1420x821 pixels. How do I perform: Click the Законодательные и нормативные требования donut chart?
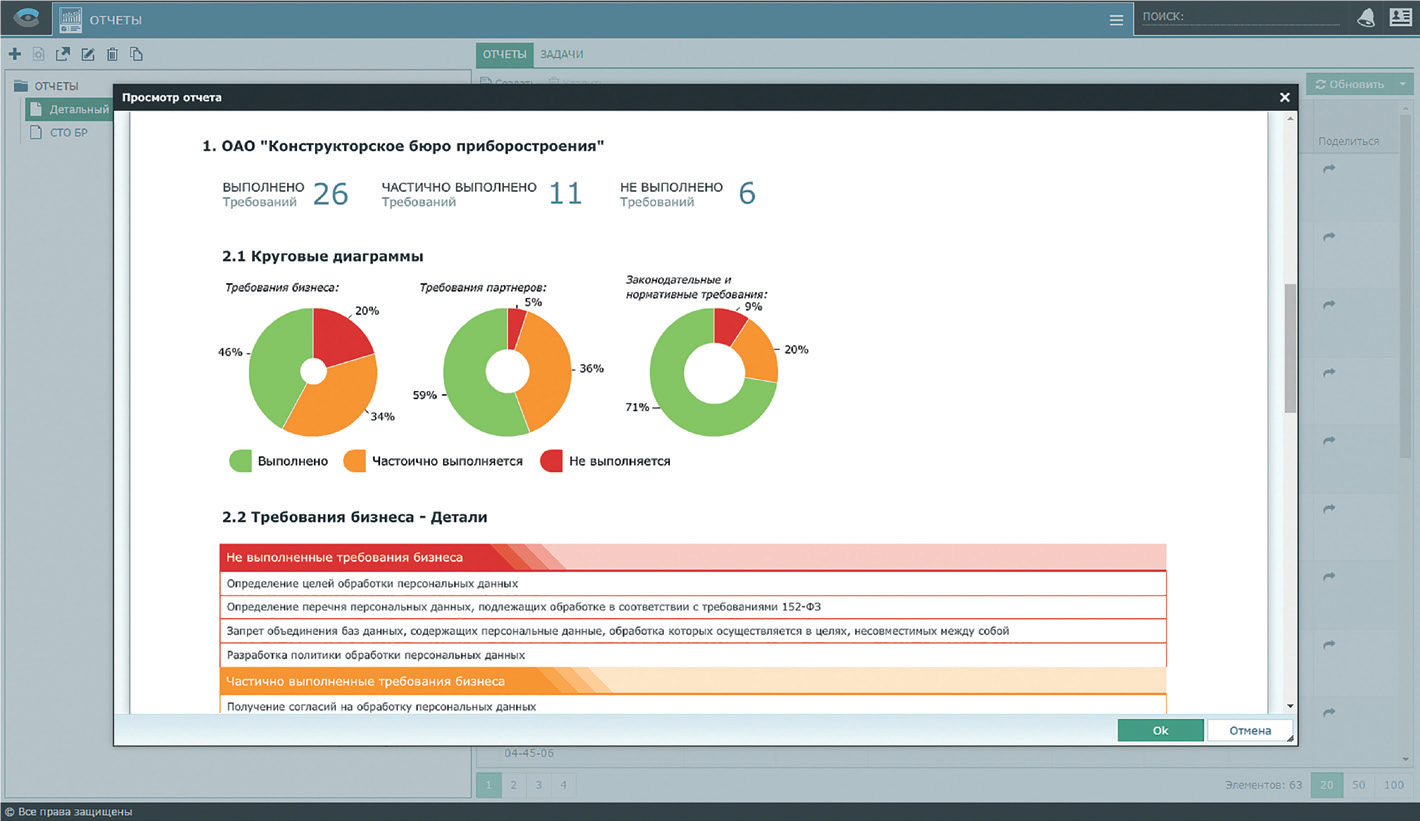[x=714, y=373]
